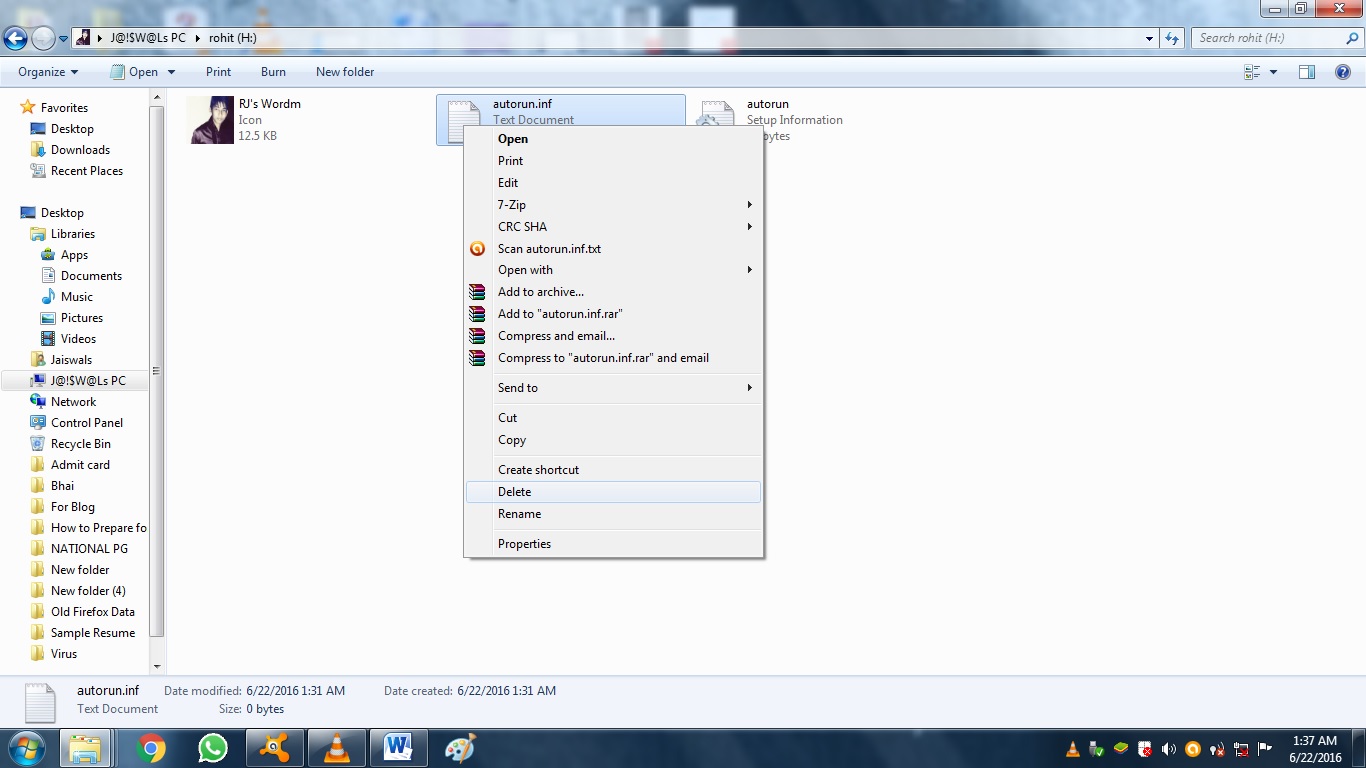Image resolution: width=1366 pixels, height=768 pixels.
Task: Open Explorer Help via the question mark icon
Action: point(1342,71)
